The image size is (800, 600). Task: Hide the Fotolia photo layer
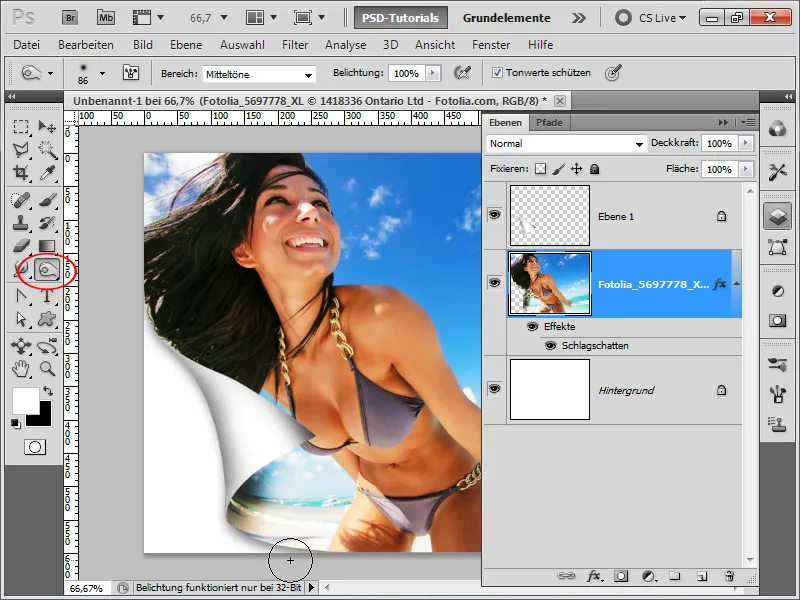pos(494,283)
